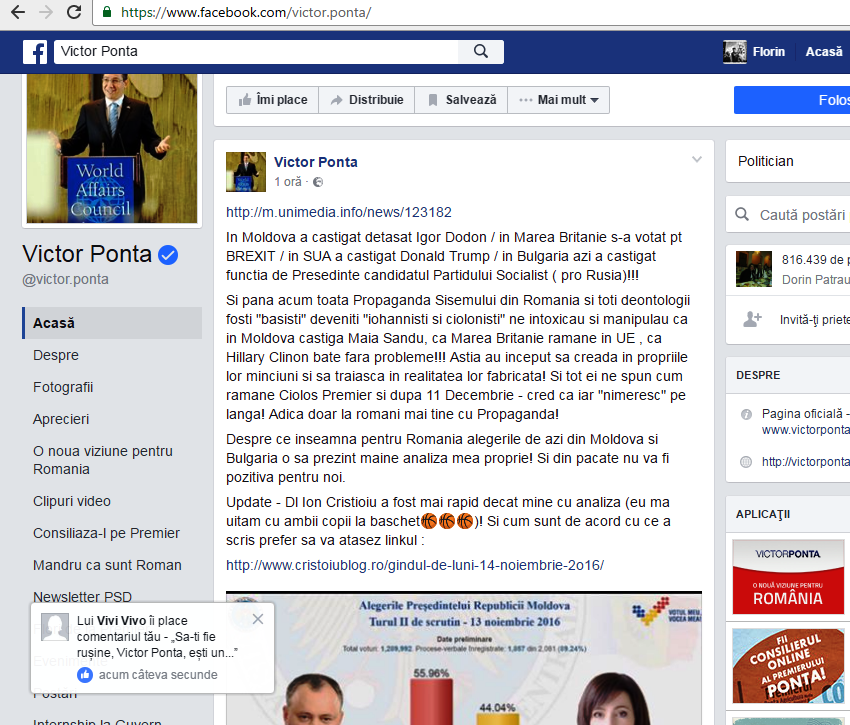Click the invite friends person icon
The height and width of the screenshot is (725, 850).
click(752, 319)
